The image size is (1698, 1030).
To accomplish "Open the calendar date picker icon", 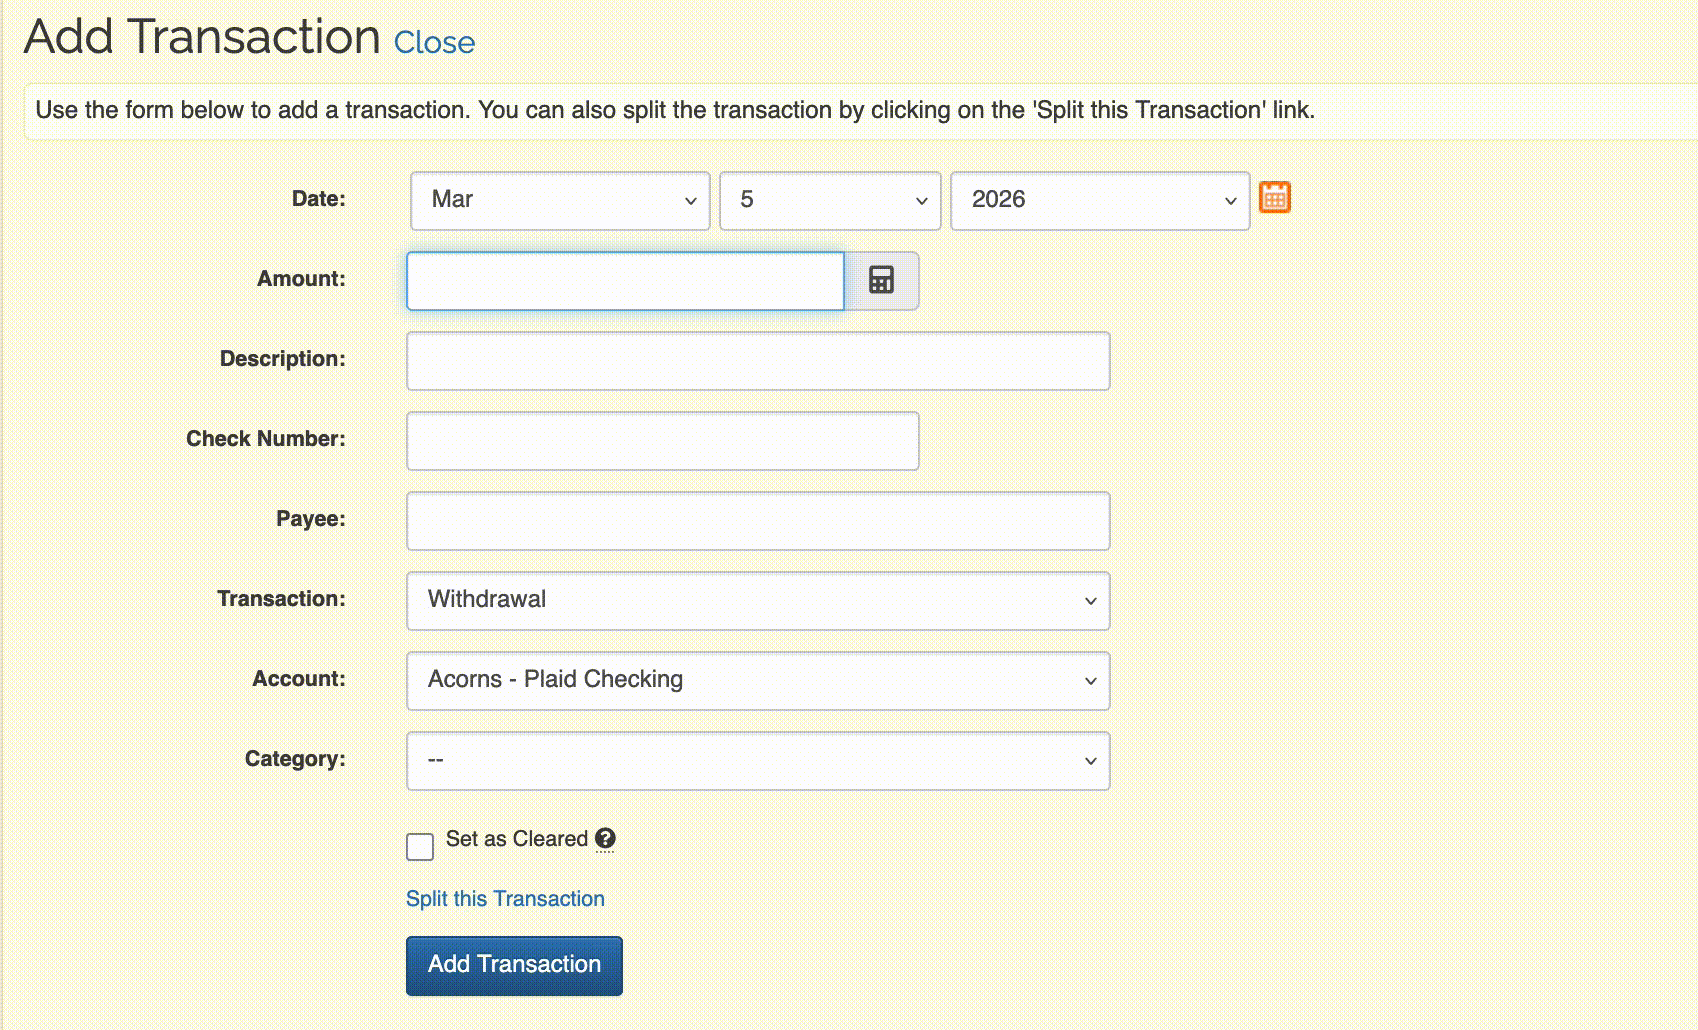I will pos(1274,198).
